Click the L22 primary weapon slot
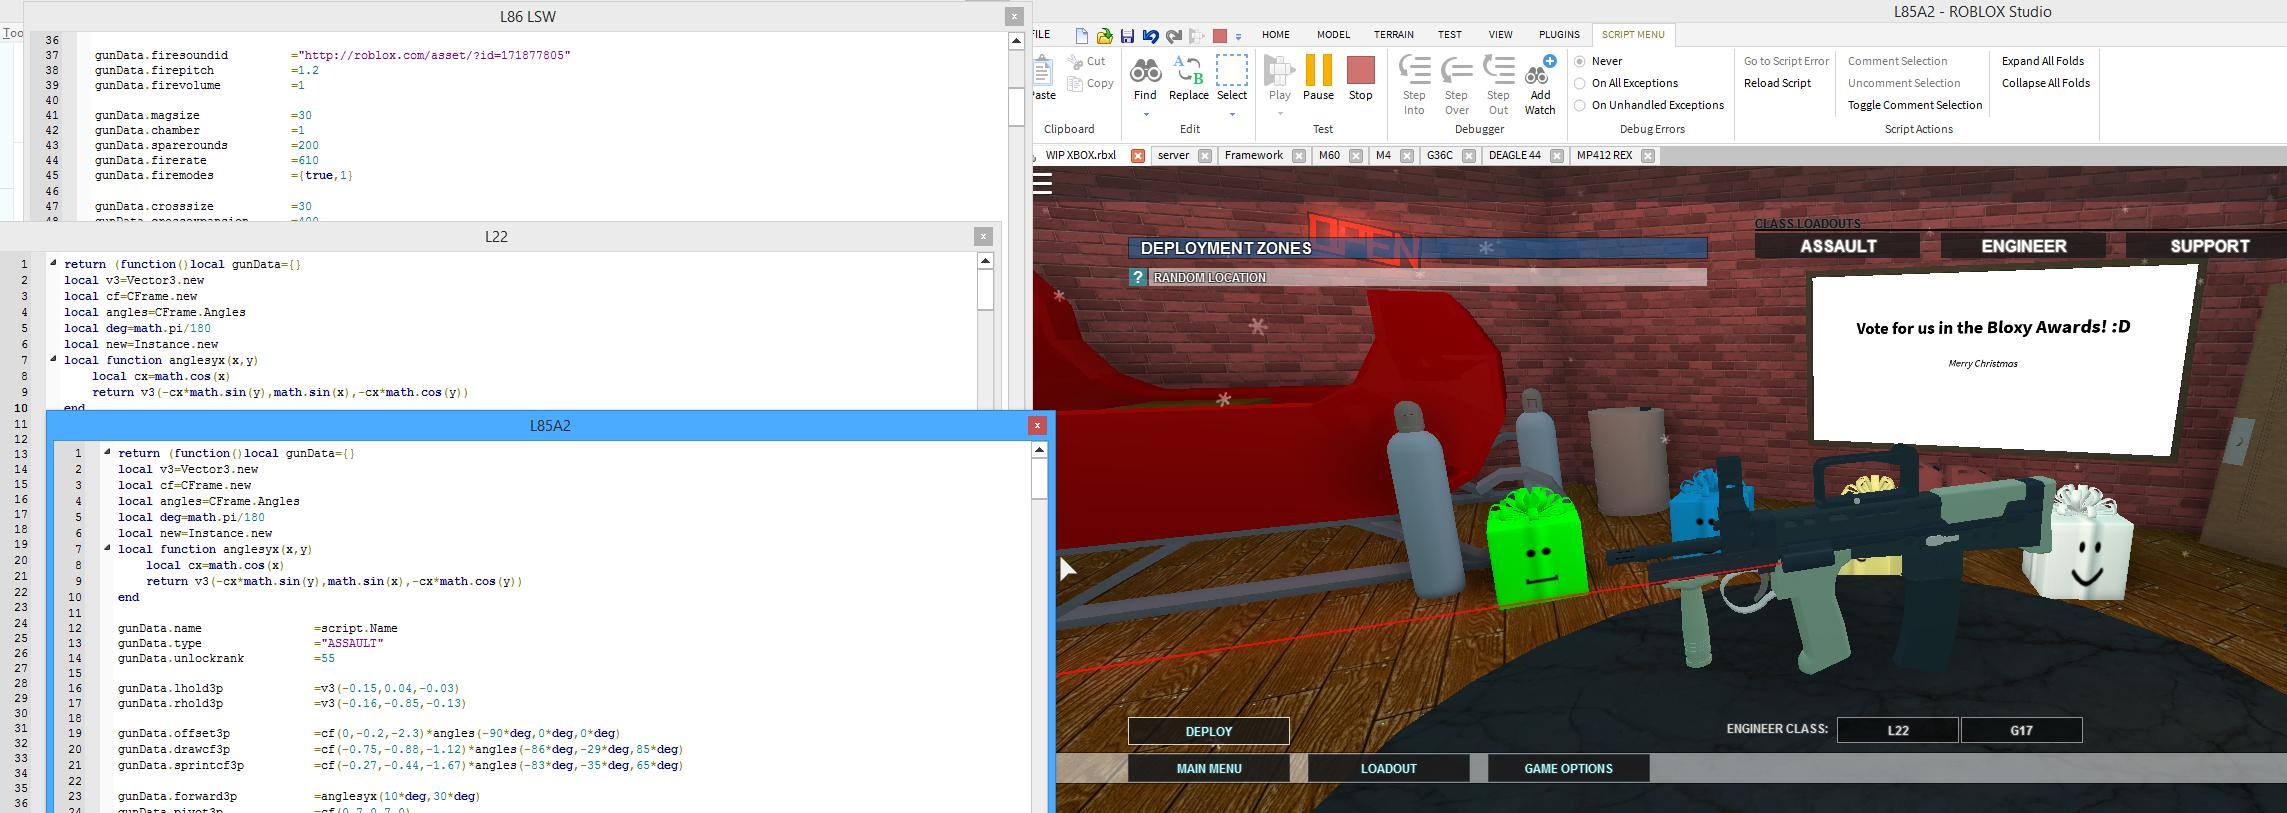Image resolution: width=2287 pixels, height=813 pixels. (x=1897, y=730)
